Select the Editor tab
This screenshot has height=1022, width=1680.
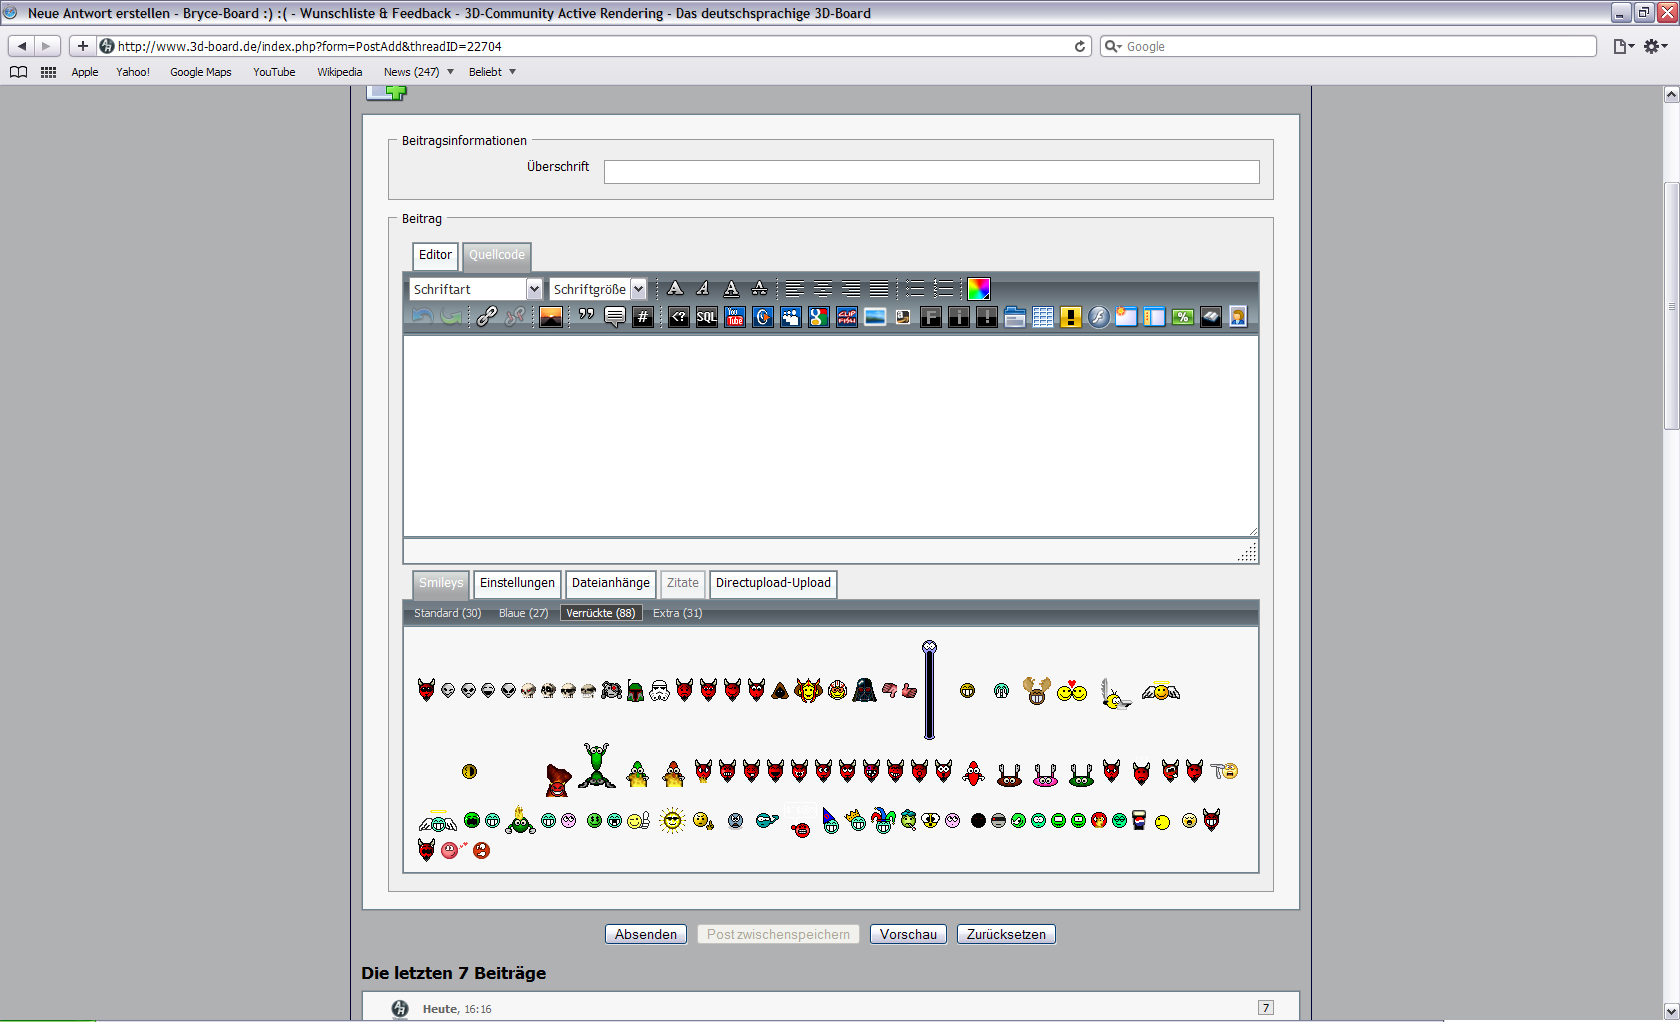click(x=435, y=256)
